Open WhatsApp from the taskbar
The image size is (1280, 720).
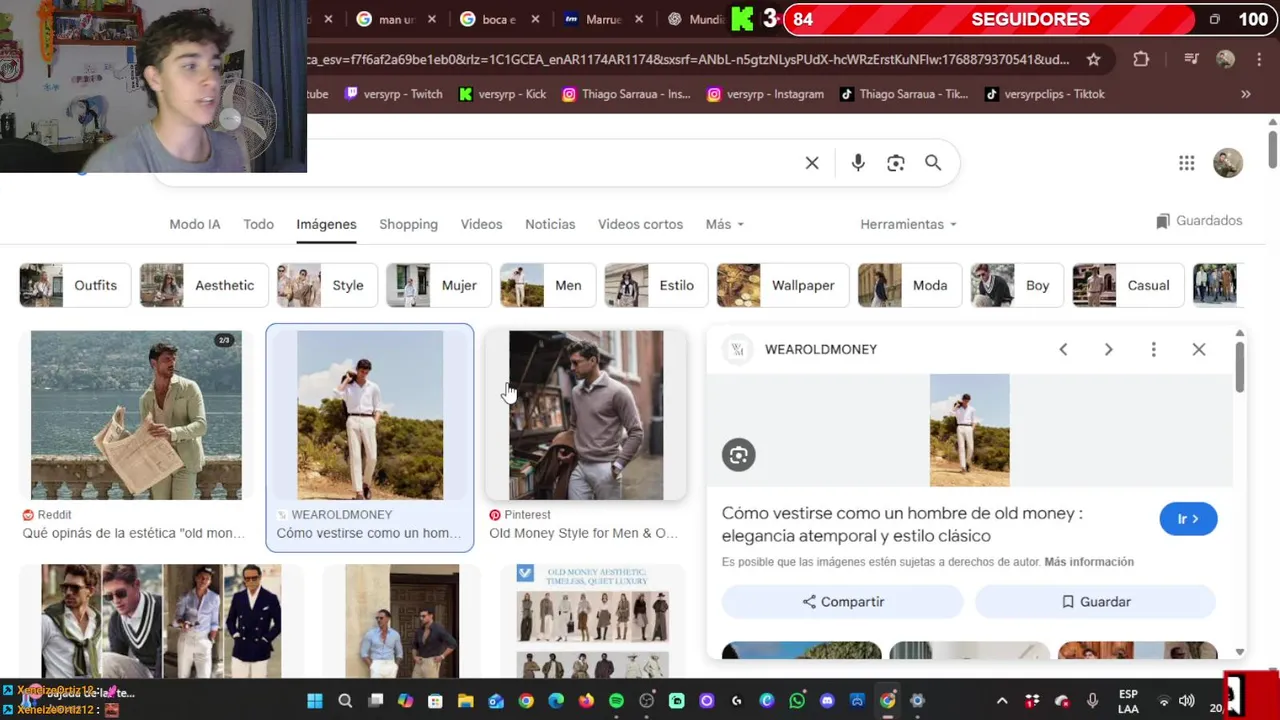[x=797, y=701]
